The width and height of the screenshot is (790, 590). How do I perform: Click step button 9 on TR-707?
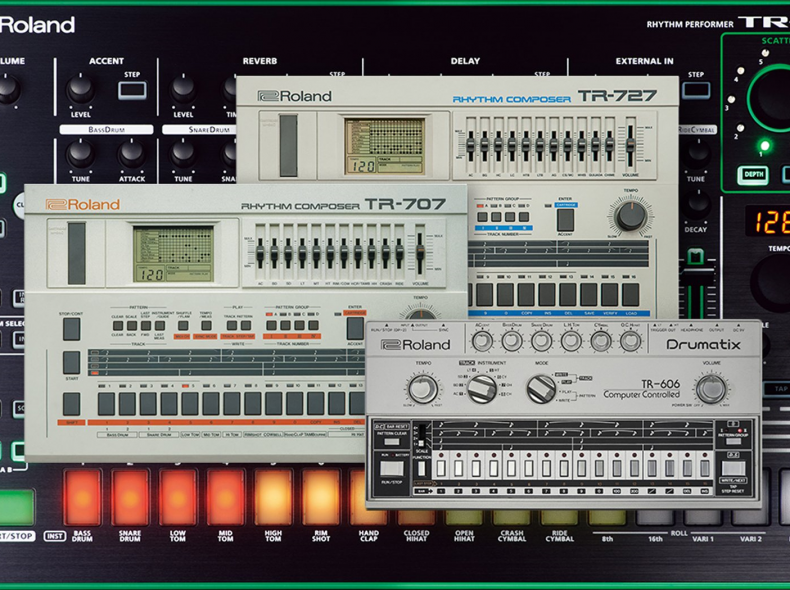click(x=274, y=404)
